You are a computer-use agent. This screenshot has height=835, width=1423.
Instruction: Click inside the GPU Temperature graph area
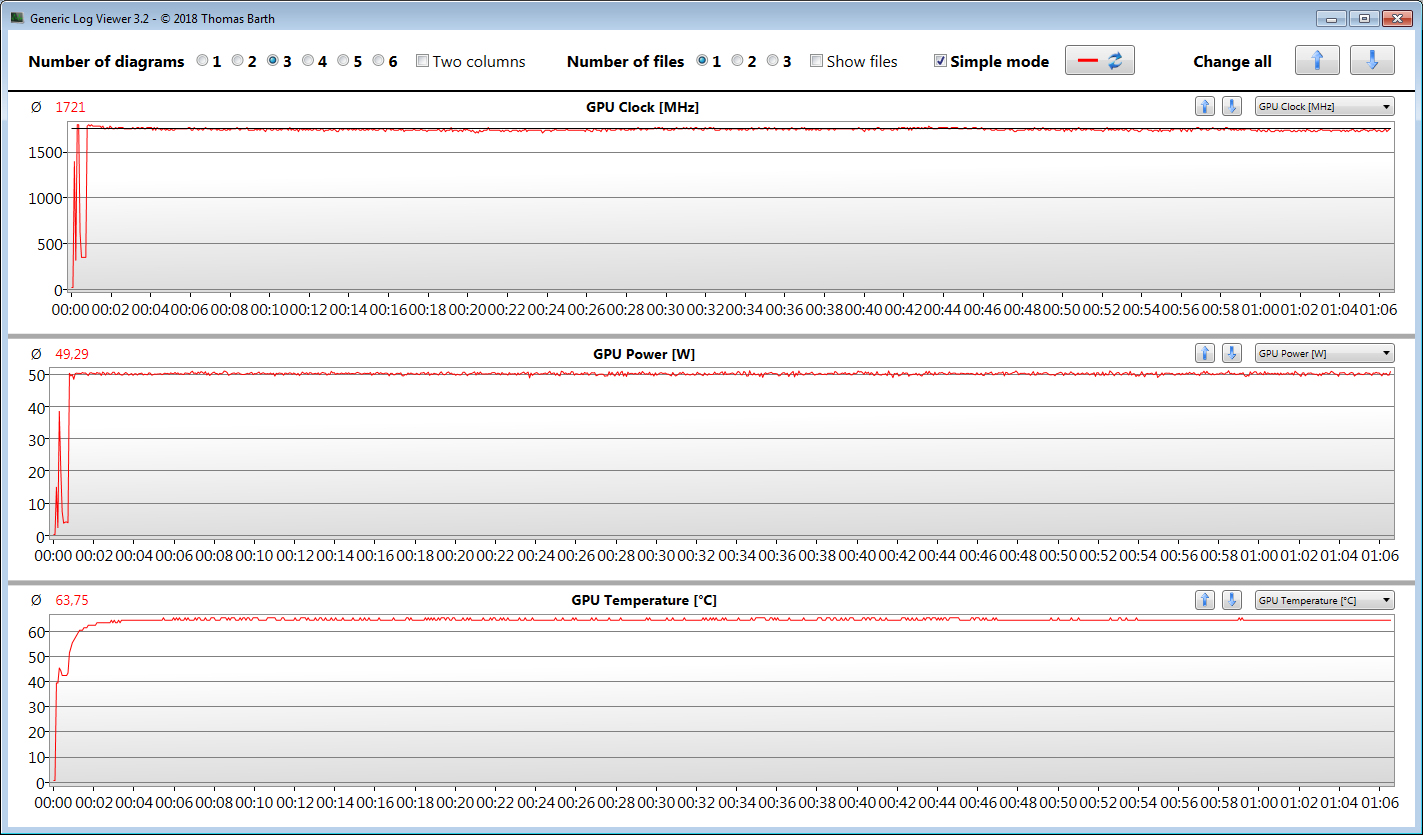pos(723,699)
